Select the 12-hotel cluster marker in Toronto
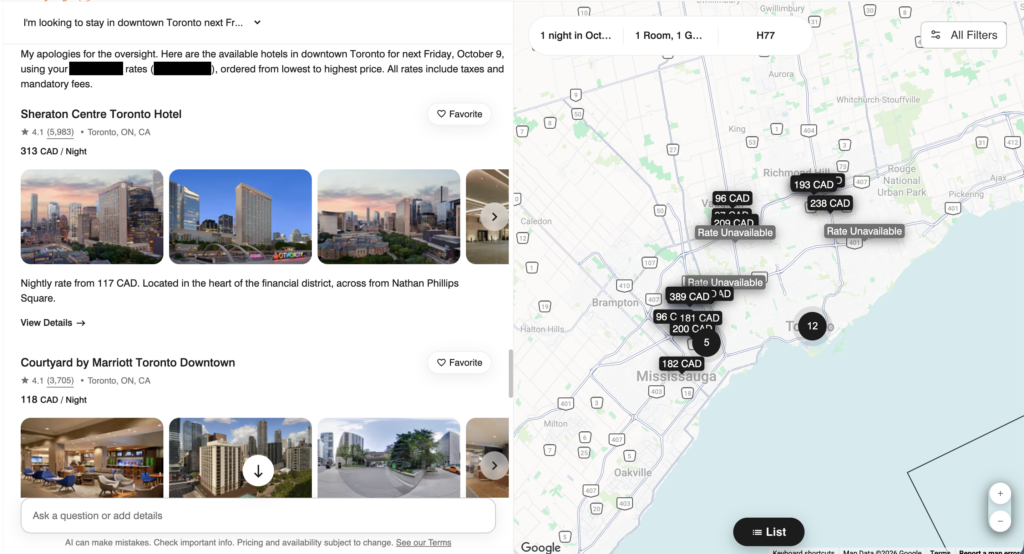The height and width of the screenshot is (554, 1024). tap(812, 326)
